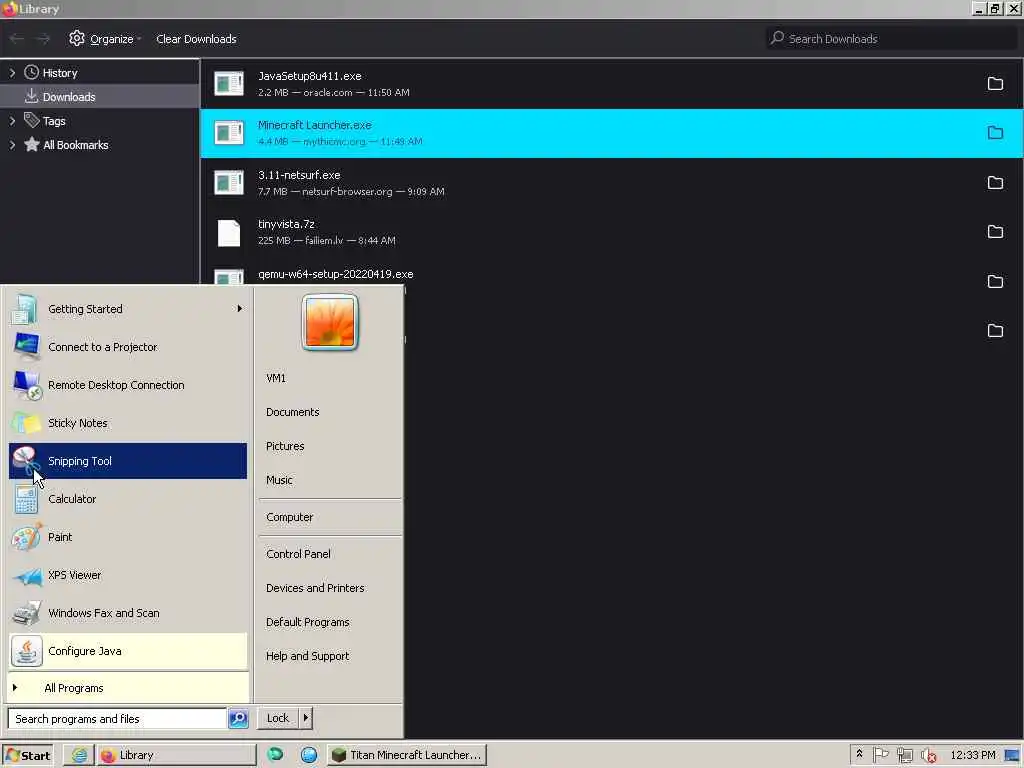1024x768 pixels.
Task: Click the Start button
Action: point(27,755)
